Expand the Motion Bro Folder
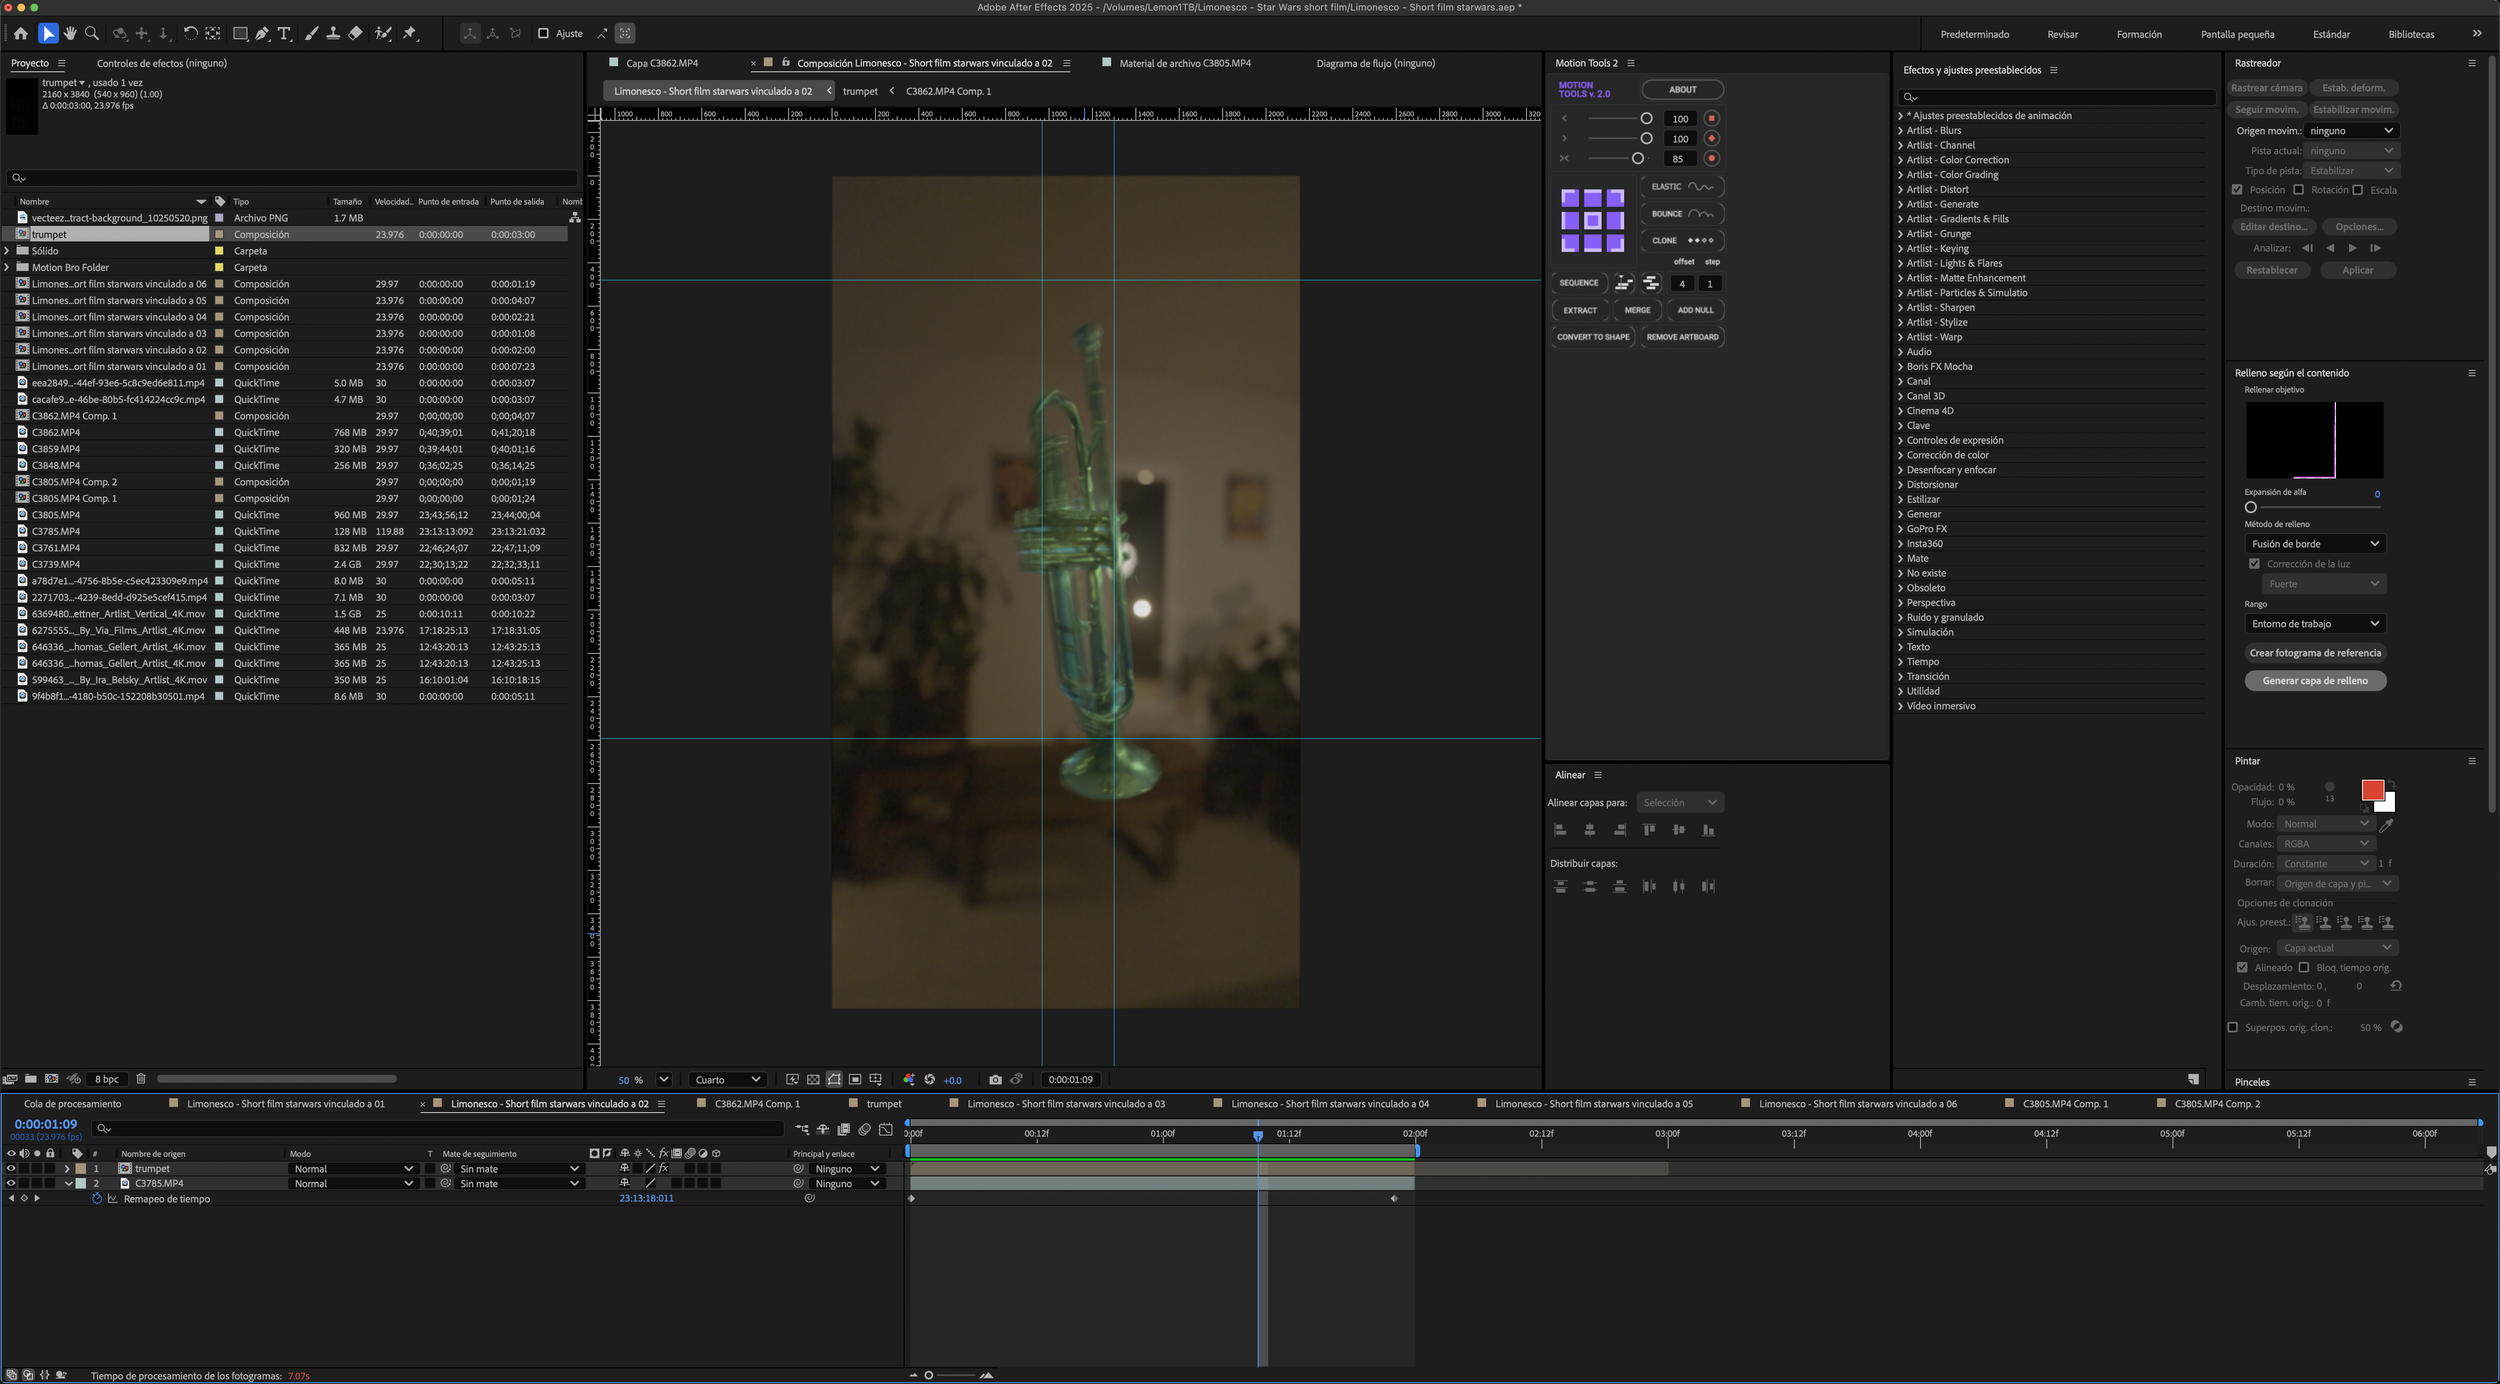 pos(8,267)
